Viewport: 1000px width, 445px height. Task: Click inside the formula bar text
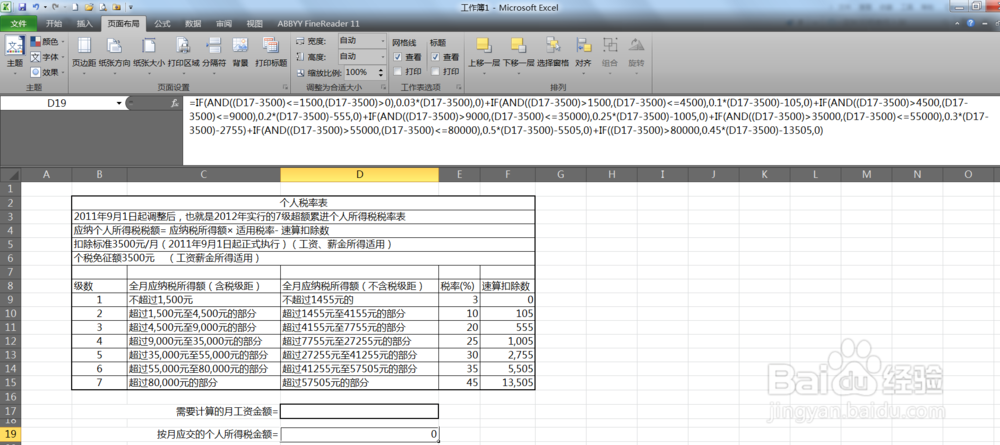coord(590,117)
